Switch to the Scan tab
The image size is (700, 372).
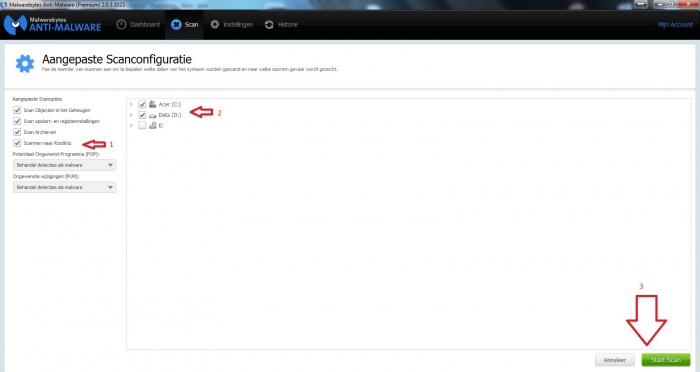pos(184,25)
